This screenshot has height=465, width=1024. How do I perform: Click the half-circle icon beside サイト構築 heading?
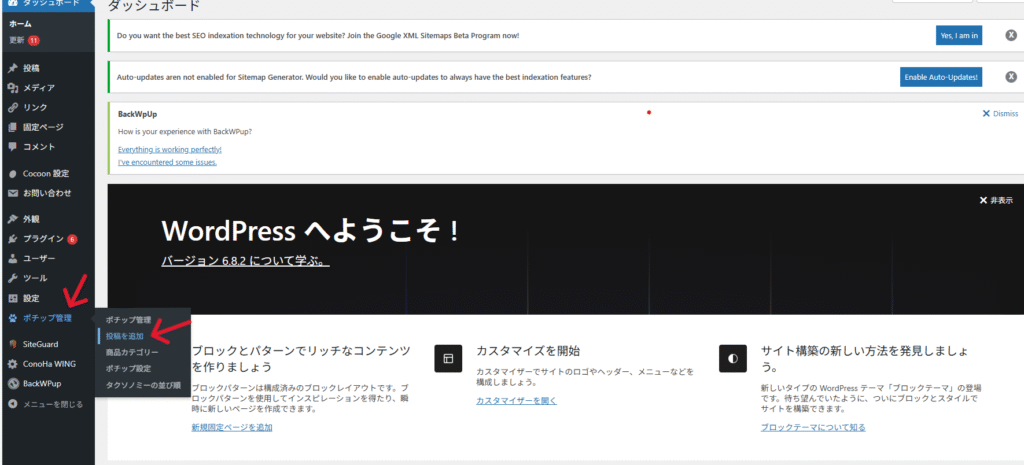(733, 359)
